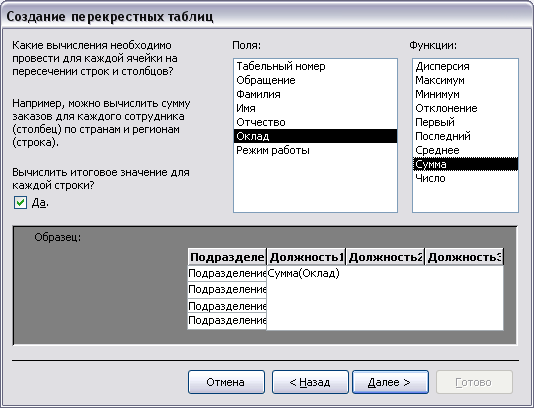Choose the highlighted 'Сумма' function
The width and height of the screenshot is (534, 408).
pyautogui.click(x=465, y=164)
